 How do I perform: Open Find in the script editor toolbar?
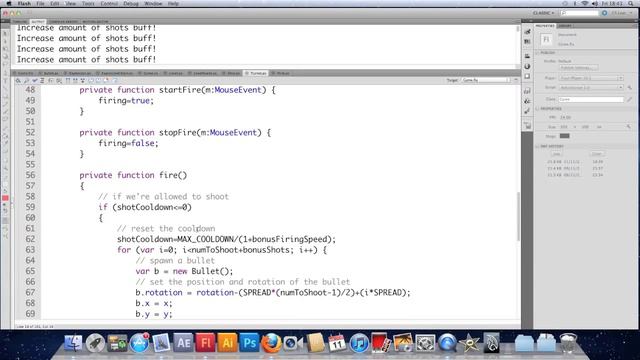pyautogui.click(x=26, y=81)
